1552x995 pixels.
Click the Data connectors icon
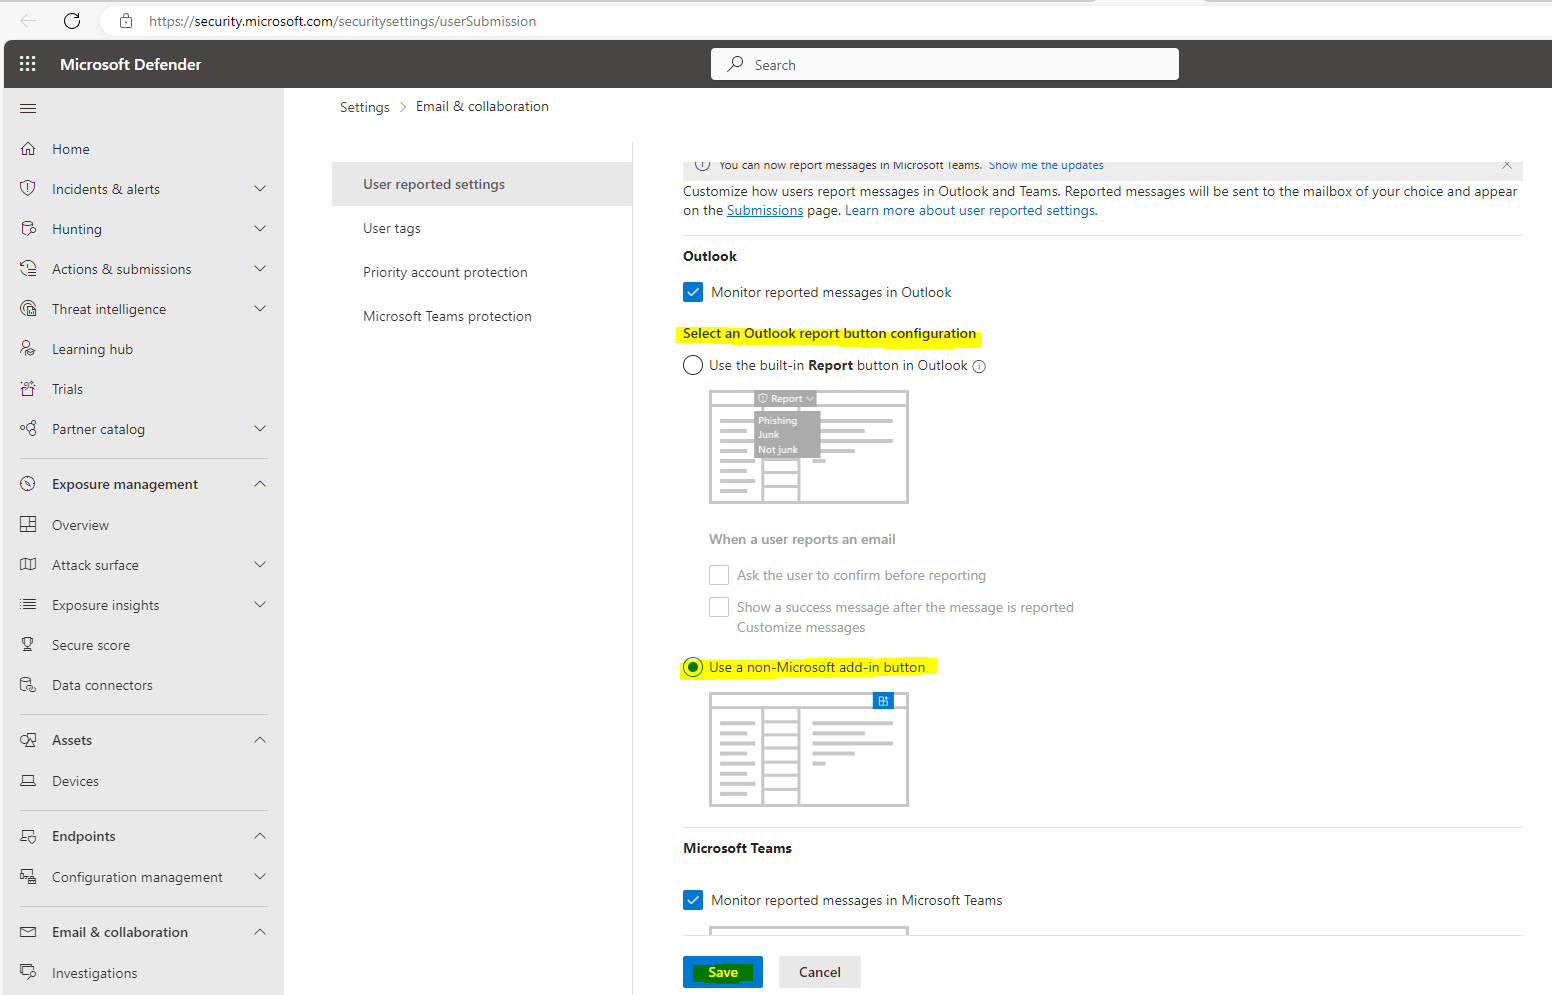(29, 684)
